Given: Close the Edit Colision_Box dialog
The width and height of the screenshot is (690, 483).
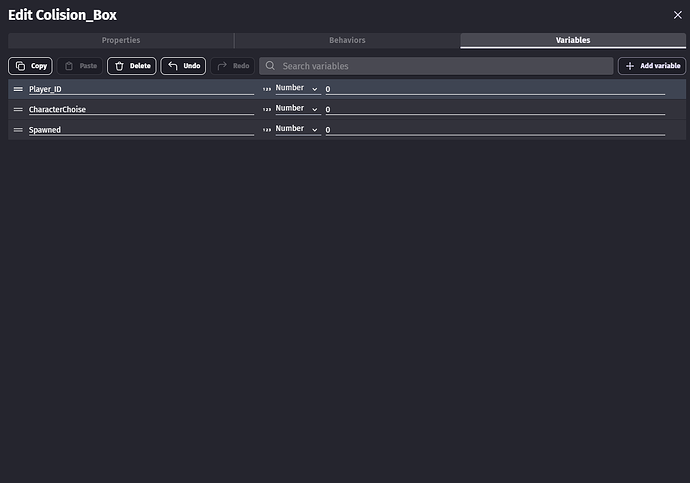Looking at the screenshot, I should [x=677, y=14].
